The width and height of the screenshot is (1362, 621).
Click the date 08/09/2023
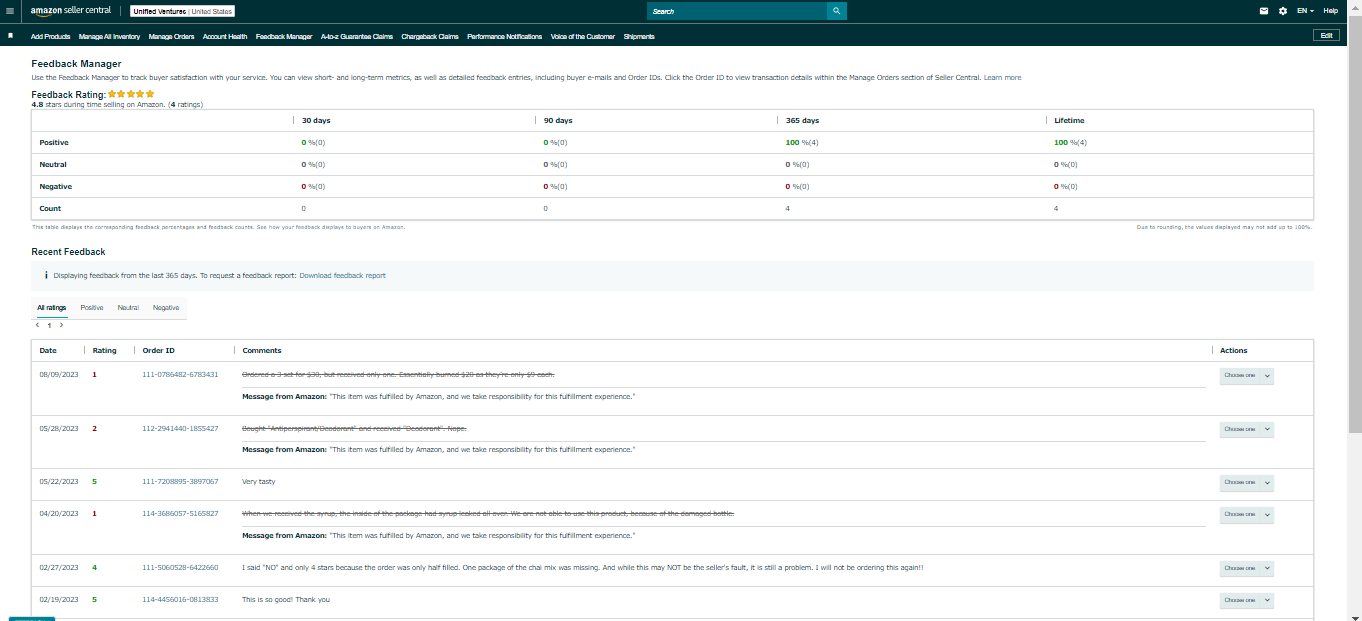coord(59,374)
